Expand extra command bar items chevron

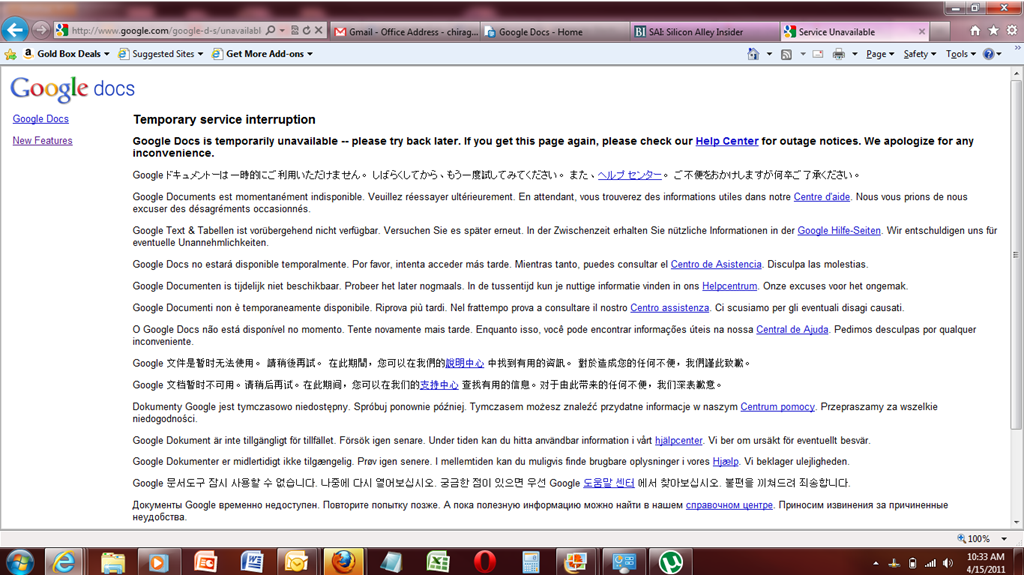tap(1017, 47)
